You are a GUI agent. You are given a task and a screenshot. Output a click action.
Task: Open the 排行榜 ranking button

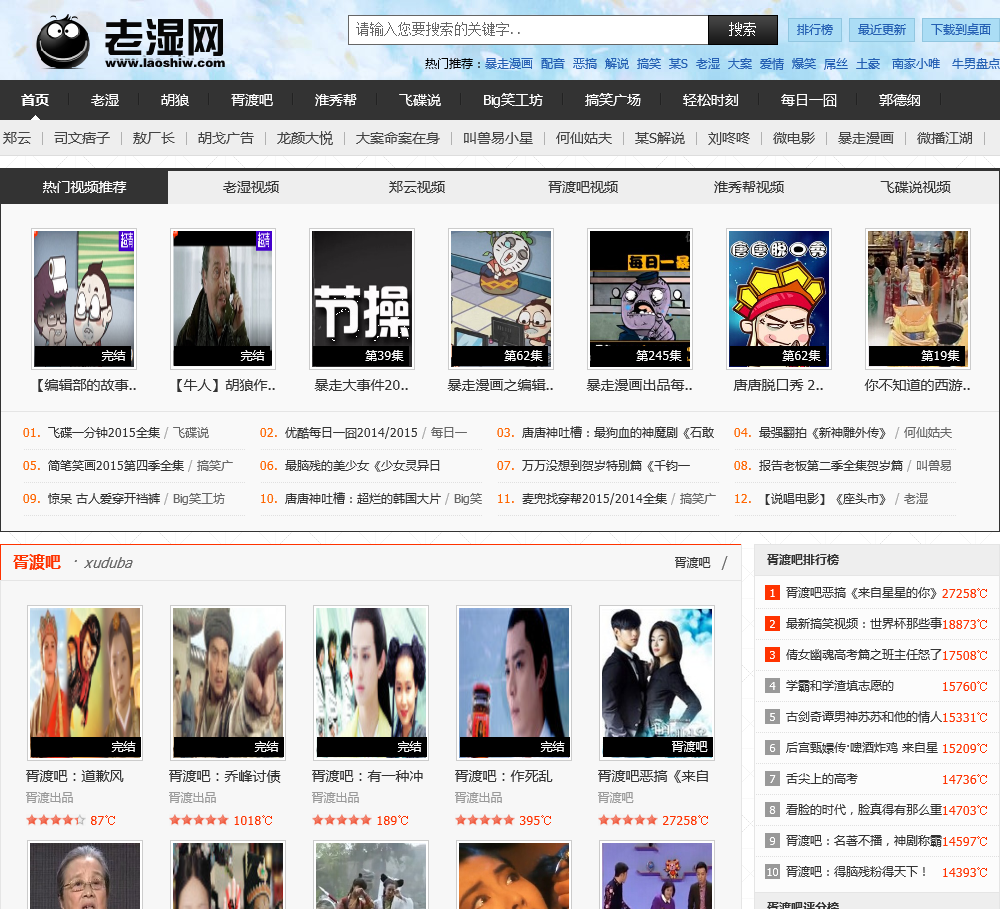click(814, 30)
